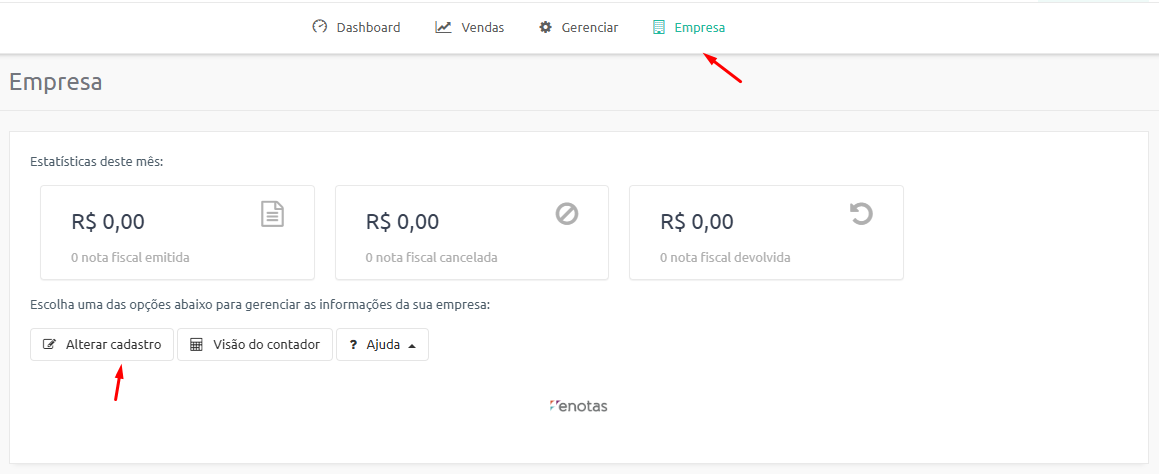Click the Alterar cadastro button

pos(102,345)
